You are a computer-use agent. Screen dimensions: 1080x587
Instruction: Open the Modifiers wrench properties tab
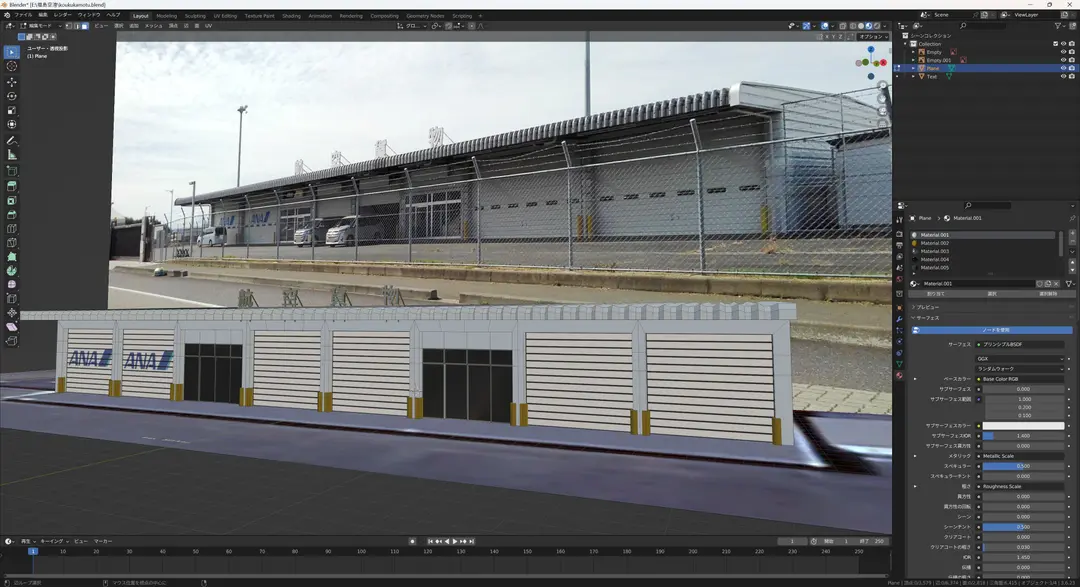(x=899, y=320)
